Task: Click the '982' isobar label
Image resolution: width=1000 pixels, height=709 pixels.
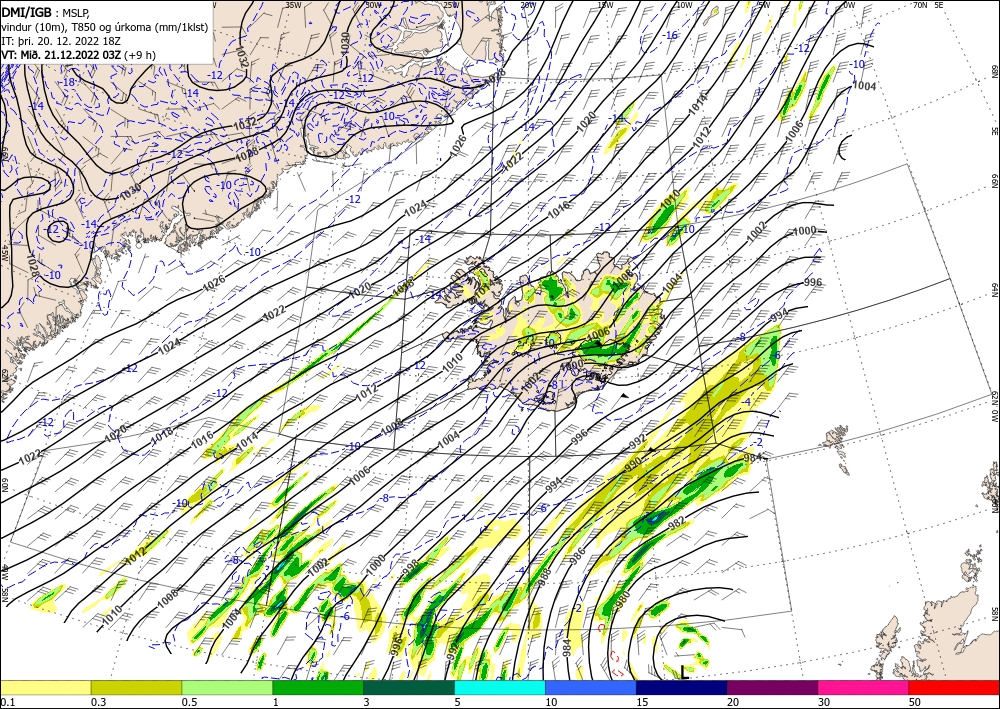Action: coord(677,523)
